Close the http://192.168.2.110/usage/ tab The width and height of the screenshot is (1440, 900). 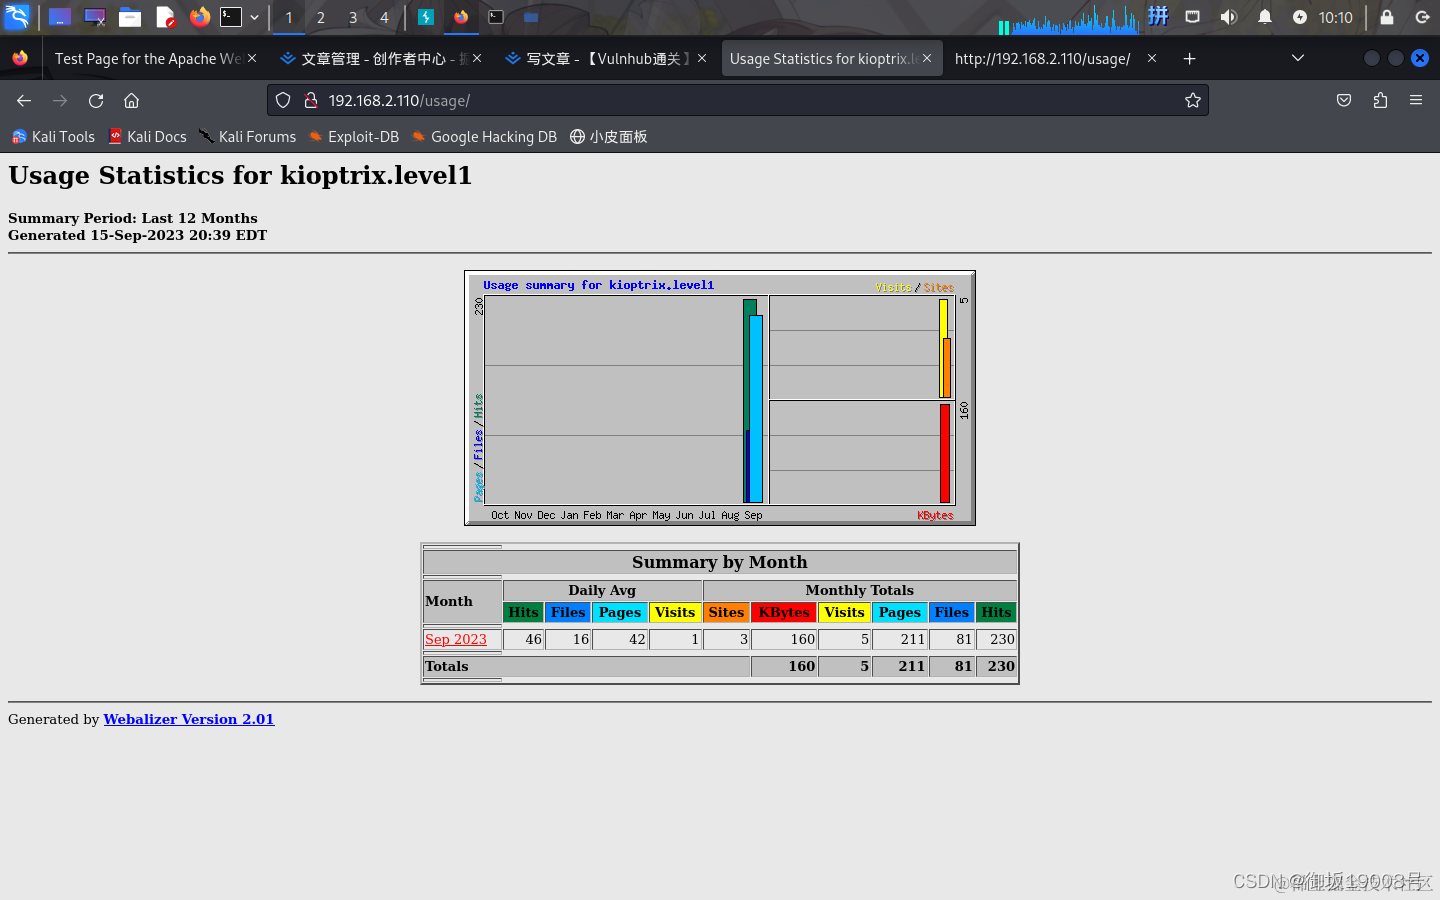click(1152, 59)
